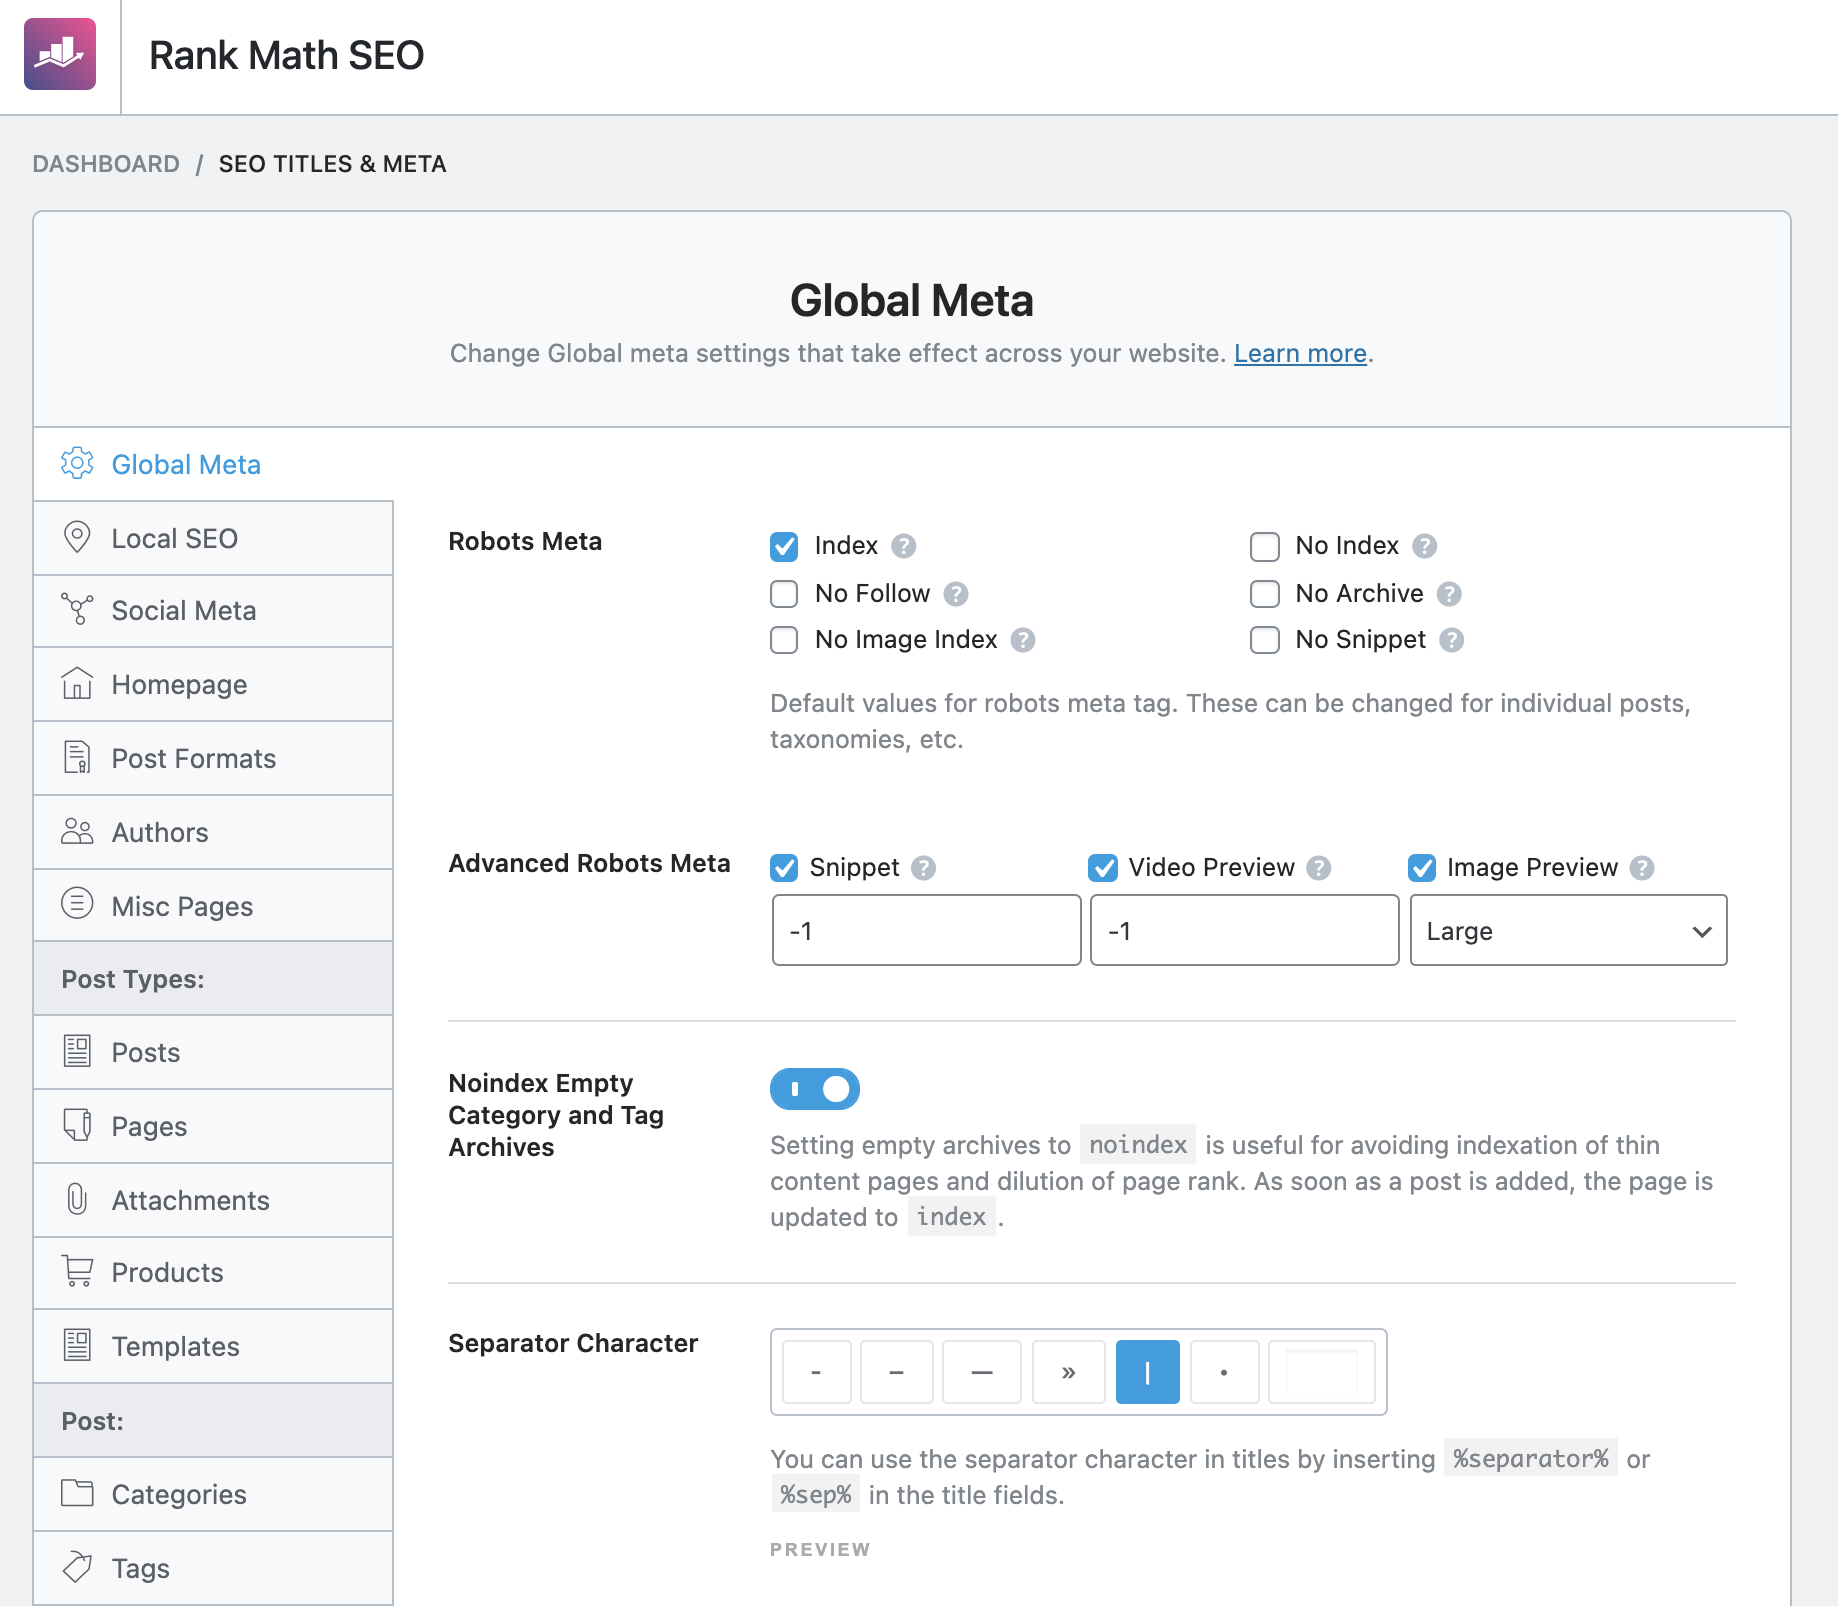Viewport: 1838px width, 1606px height.
Task: Select the hyphen separator character
Action: pyautogui.click(x=816, y=1372)
